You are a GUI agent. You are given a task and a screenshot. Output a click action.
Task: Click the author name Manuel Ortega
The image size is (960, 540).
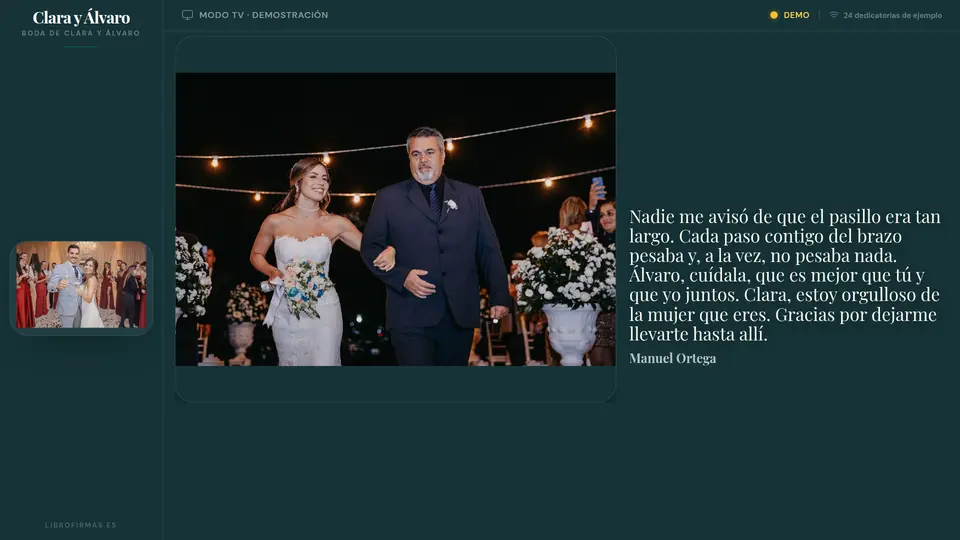coord(672,358)
